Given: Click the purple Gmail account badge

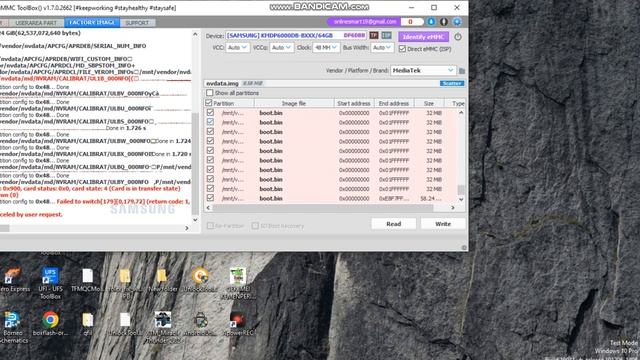Looking at the screenshot, I should tap(364, 22).
